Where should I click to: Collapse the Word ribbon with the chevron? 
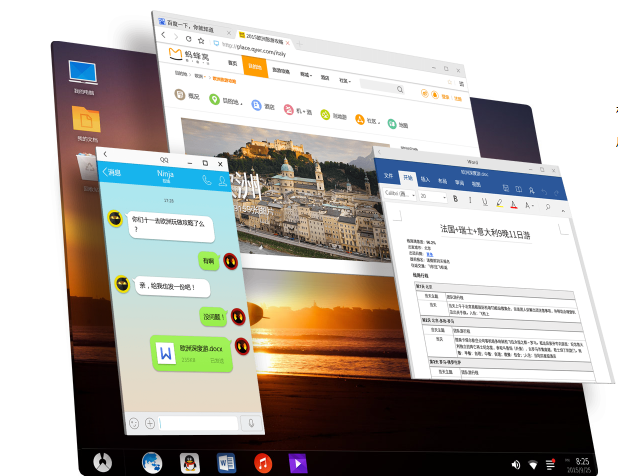click(x=563, y=211)
